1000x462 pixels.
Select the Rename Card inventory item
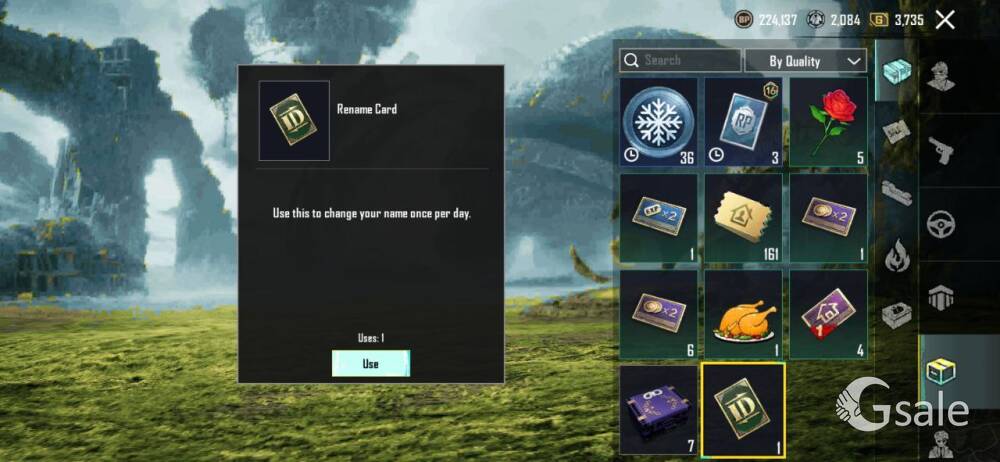pos(743,410)
